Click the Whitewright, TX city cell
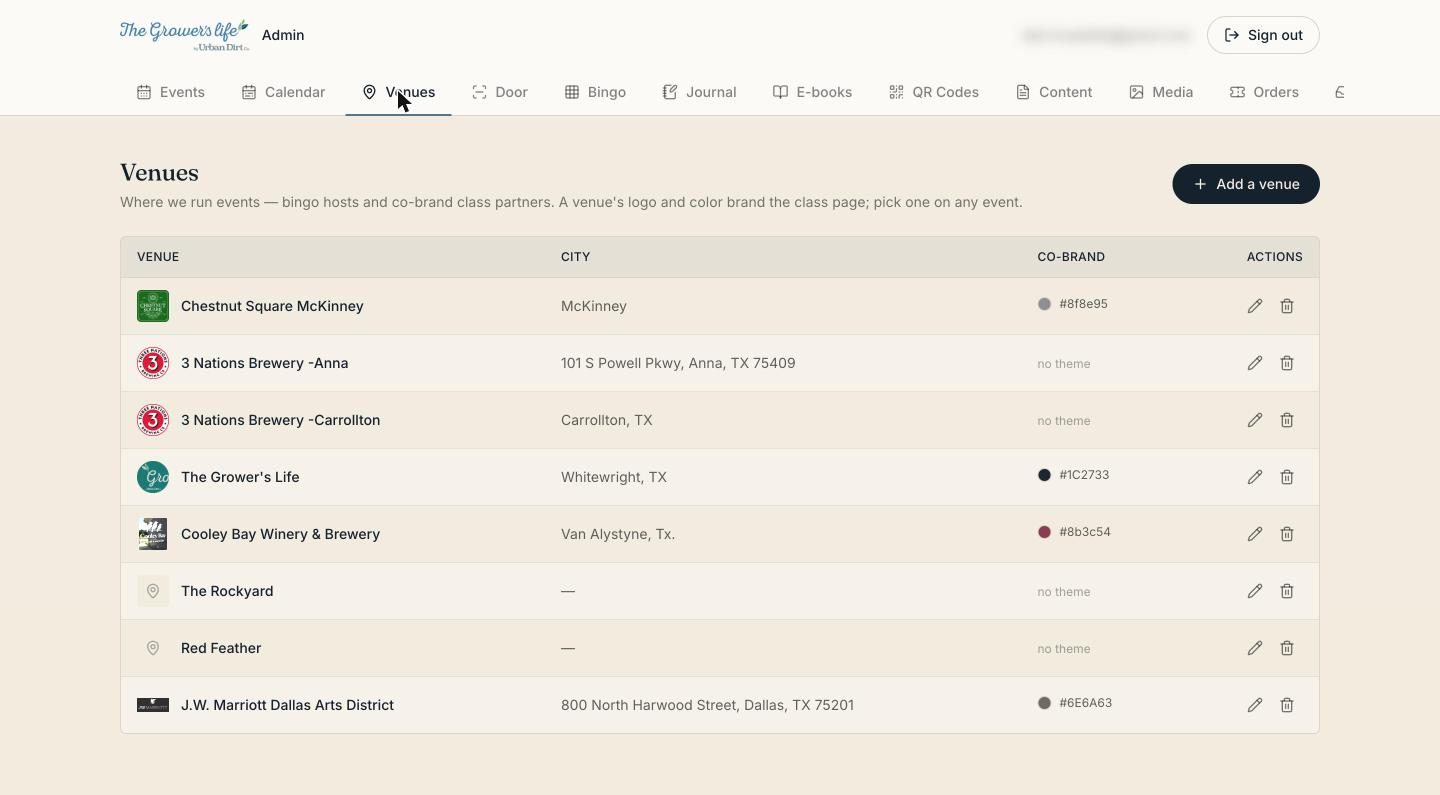 pyautogui.click(x=614, y=477)
